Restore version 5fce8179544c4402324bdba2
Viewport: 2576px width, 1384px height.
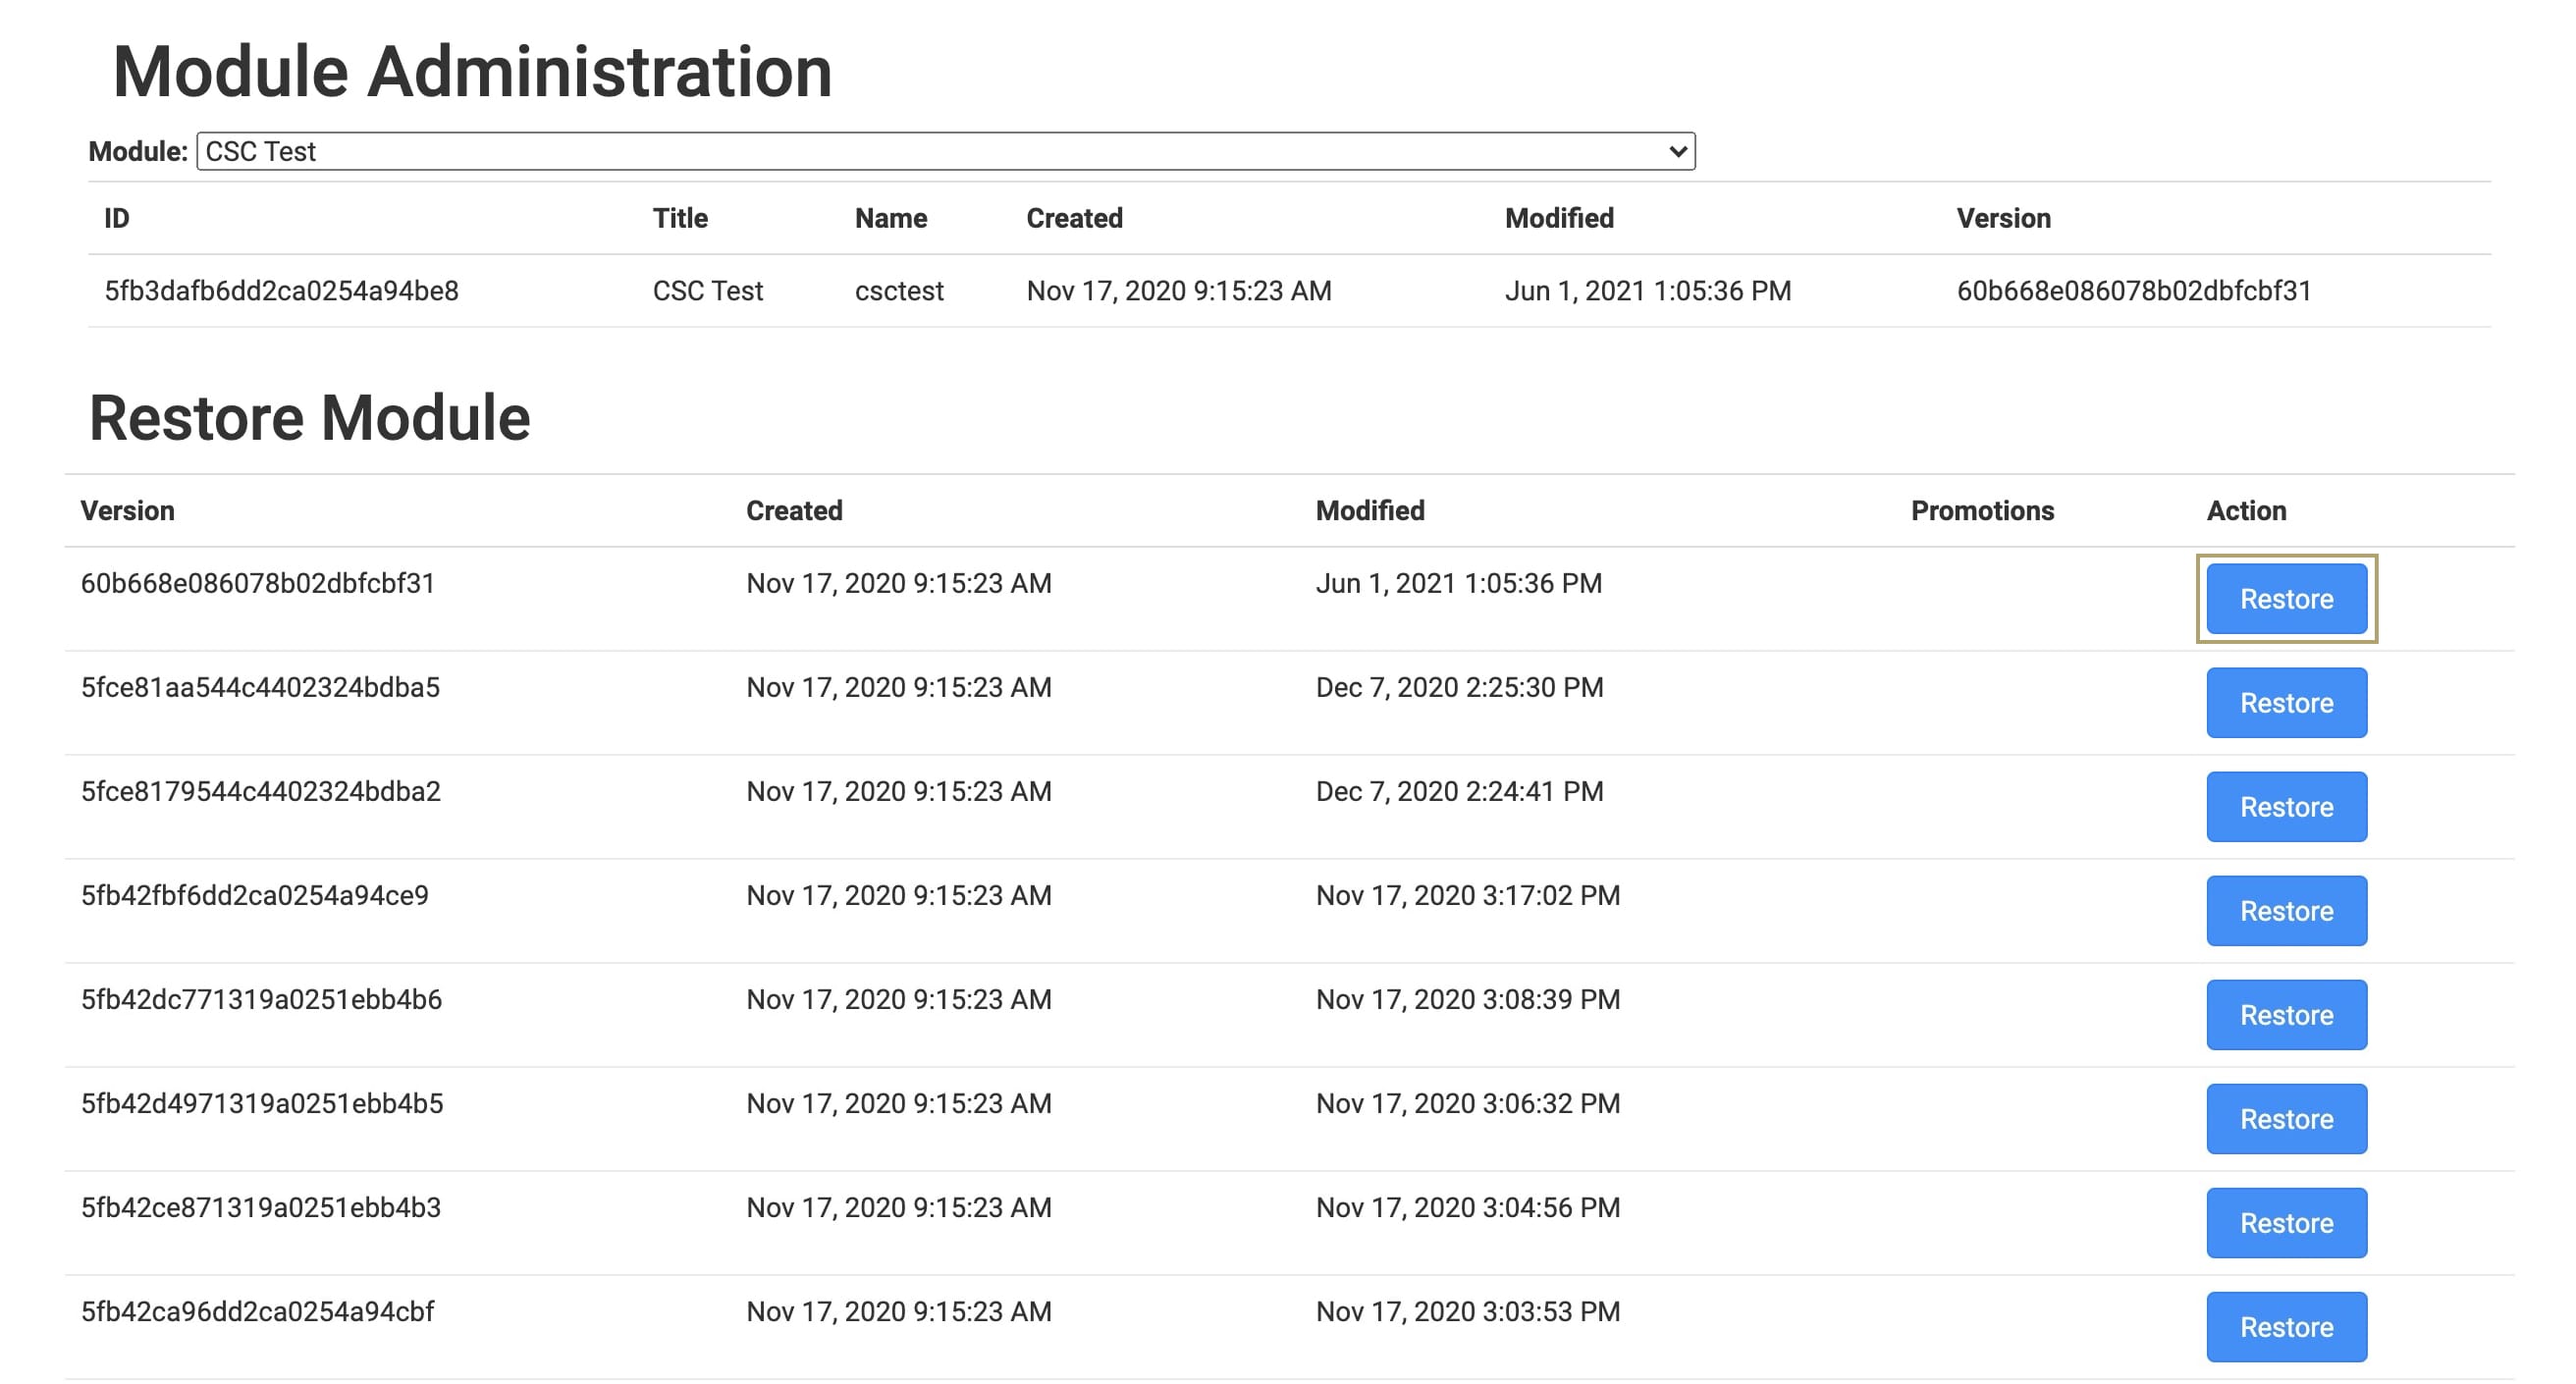click(x=2286, y=807)
